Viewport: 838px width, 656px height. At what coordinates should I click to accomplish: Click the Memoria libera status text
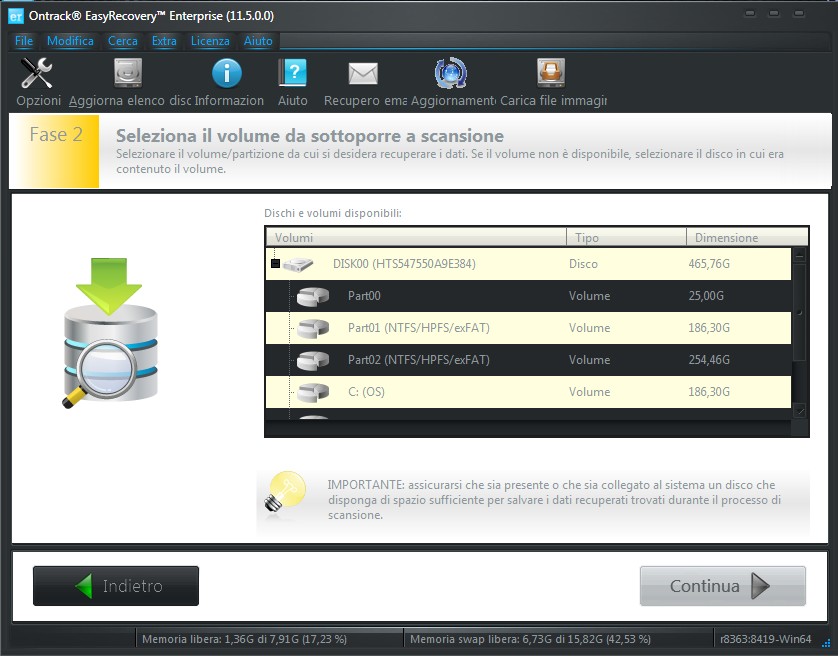pyautogui.click(x=244, y=639)
